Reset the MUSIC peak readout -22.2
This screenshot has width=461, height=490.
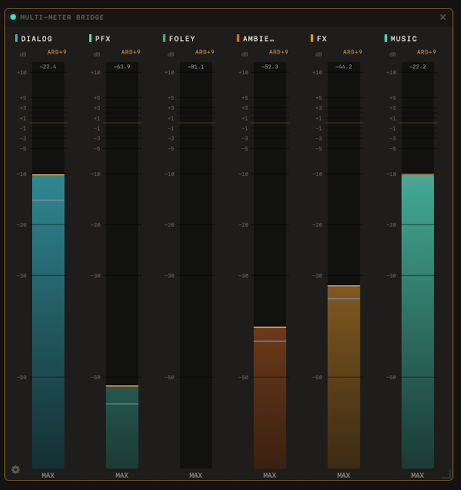coord(418,67)
